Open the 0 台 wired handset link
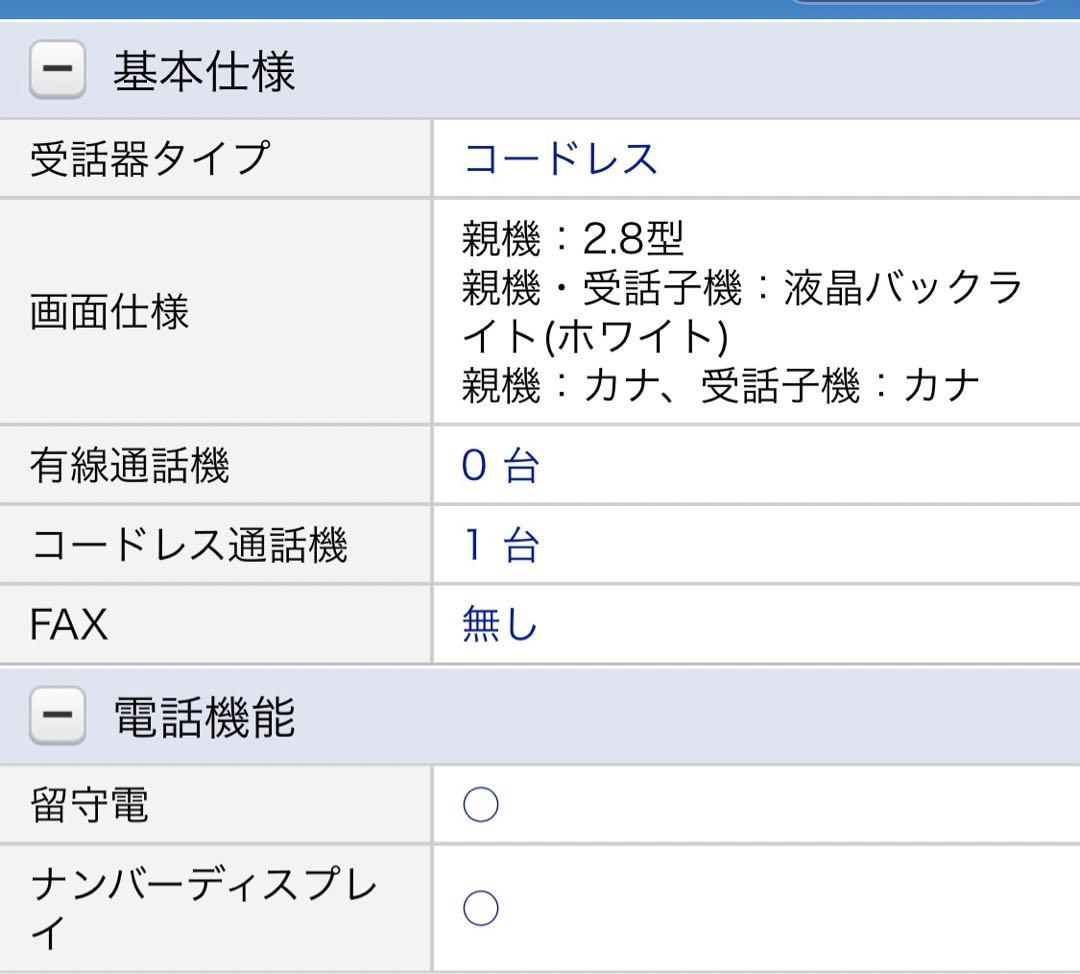The height and width of the screenshot is (974, 1080). pos(500,466)
